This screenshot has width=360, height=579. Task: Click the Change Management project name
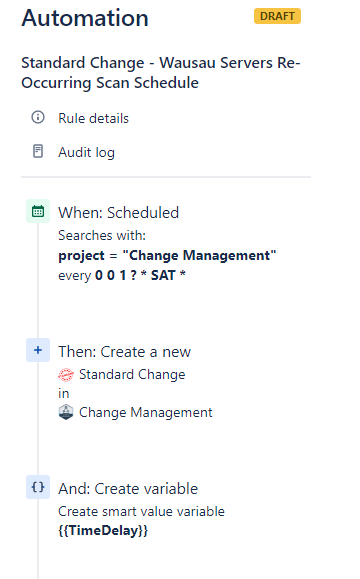click(x=146, y=412)
